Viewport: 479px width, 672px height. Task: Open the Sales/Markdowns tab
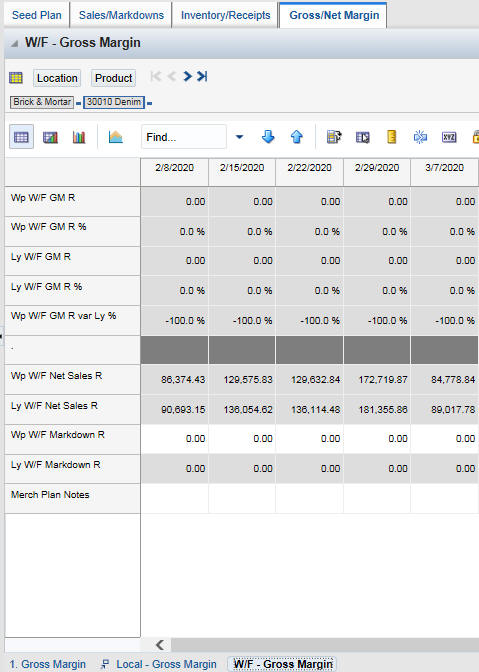121,15
